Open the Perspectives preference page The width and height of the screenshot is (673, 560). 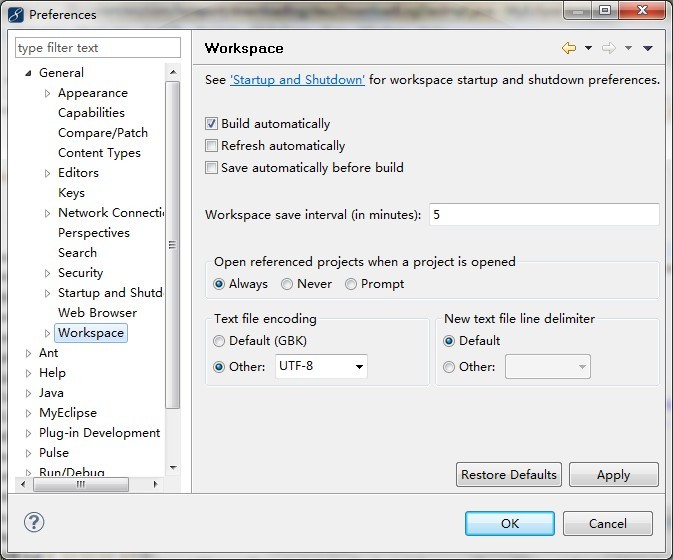94,233
